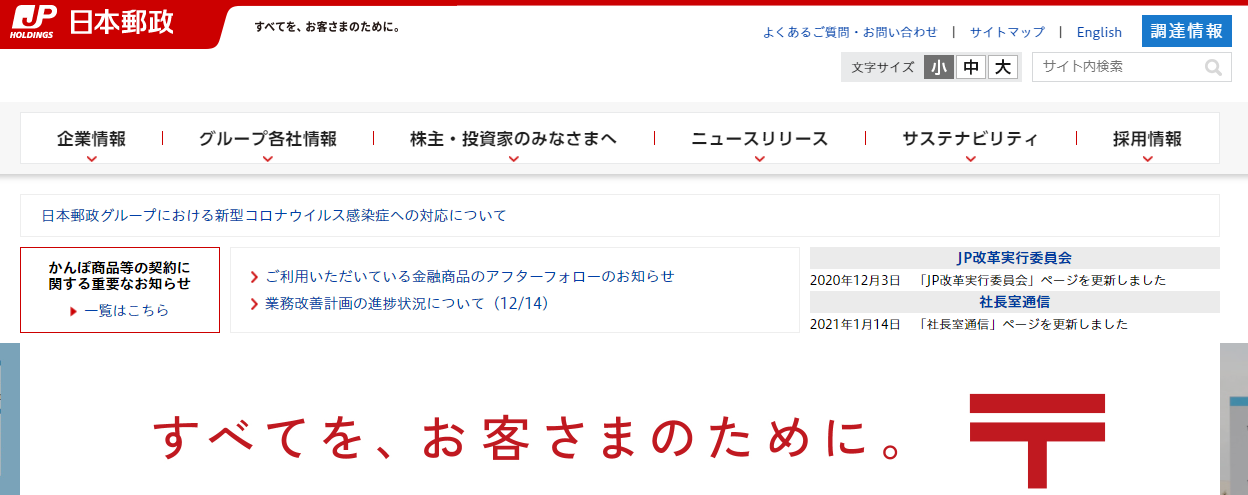Viewport: 1248px width, 495px height.
Task: Expand the 企業情報 menu chevron
Action: [x=92, y=158]
